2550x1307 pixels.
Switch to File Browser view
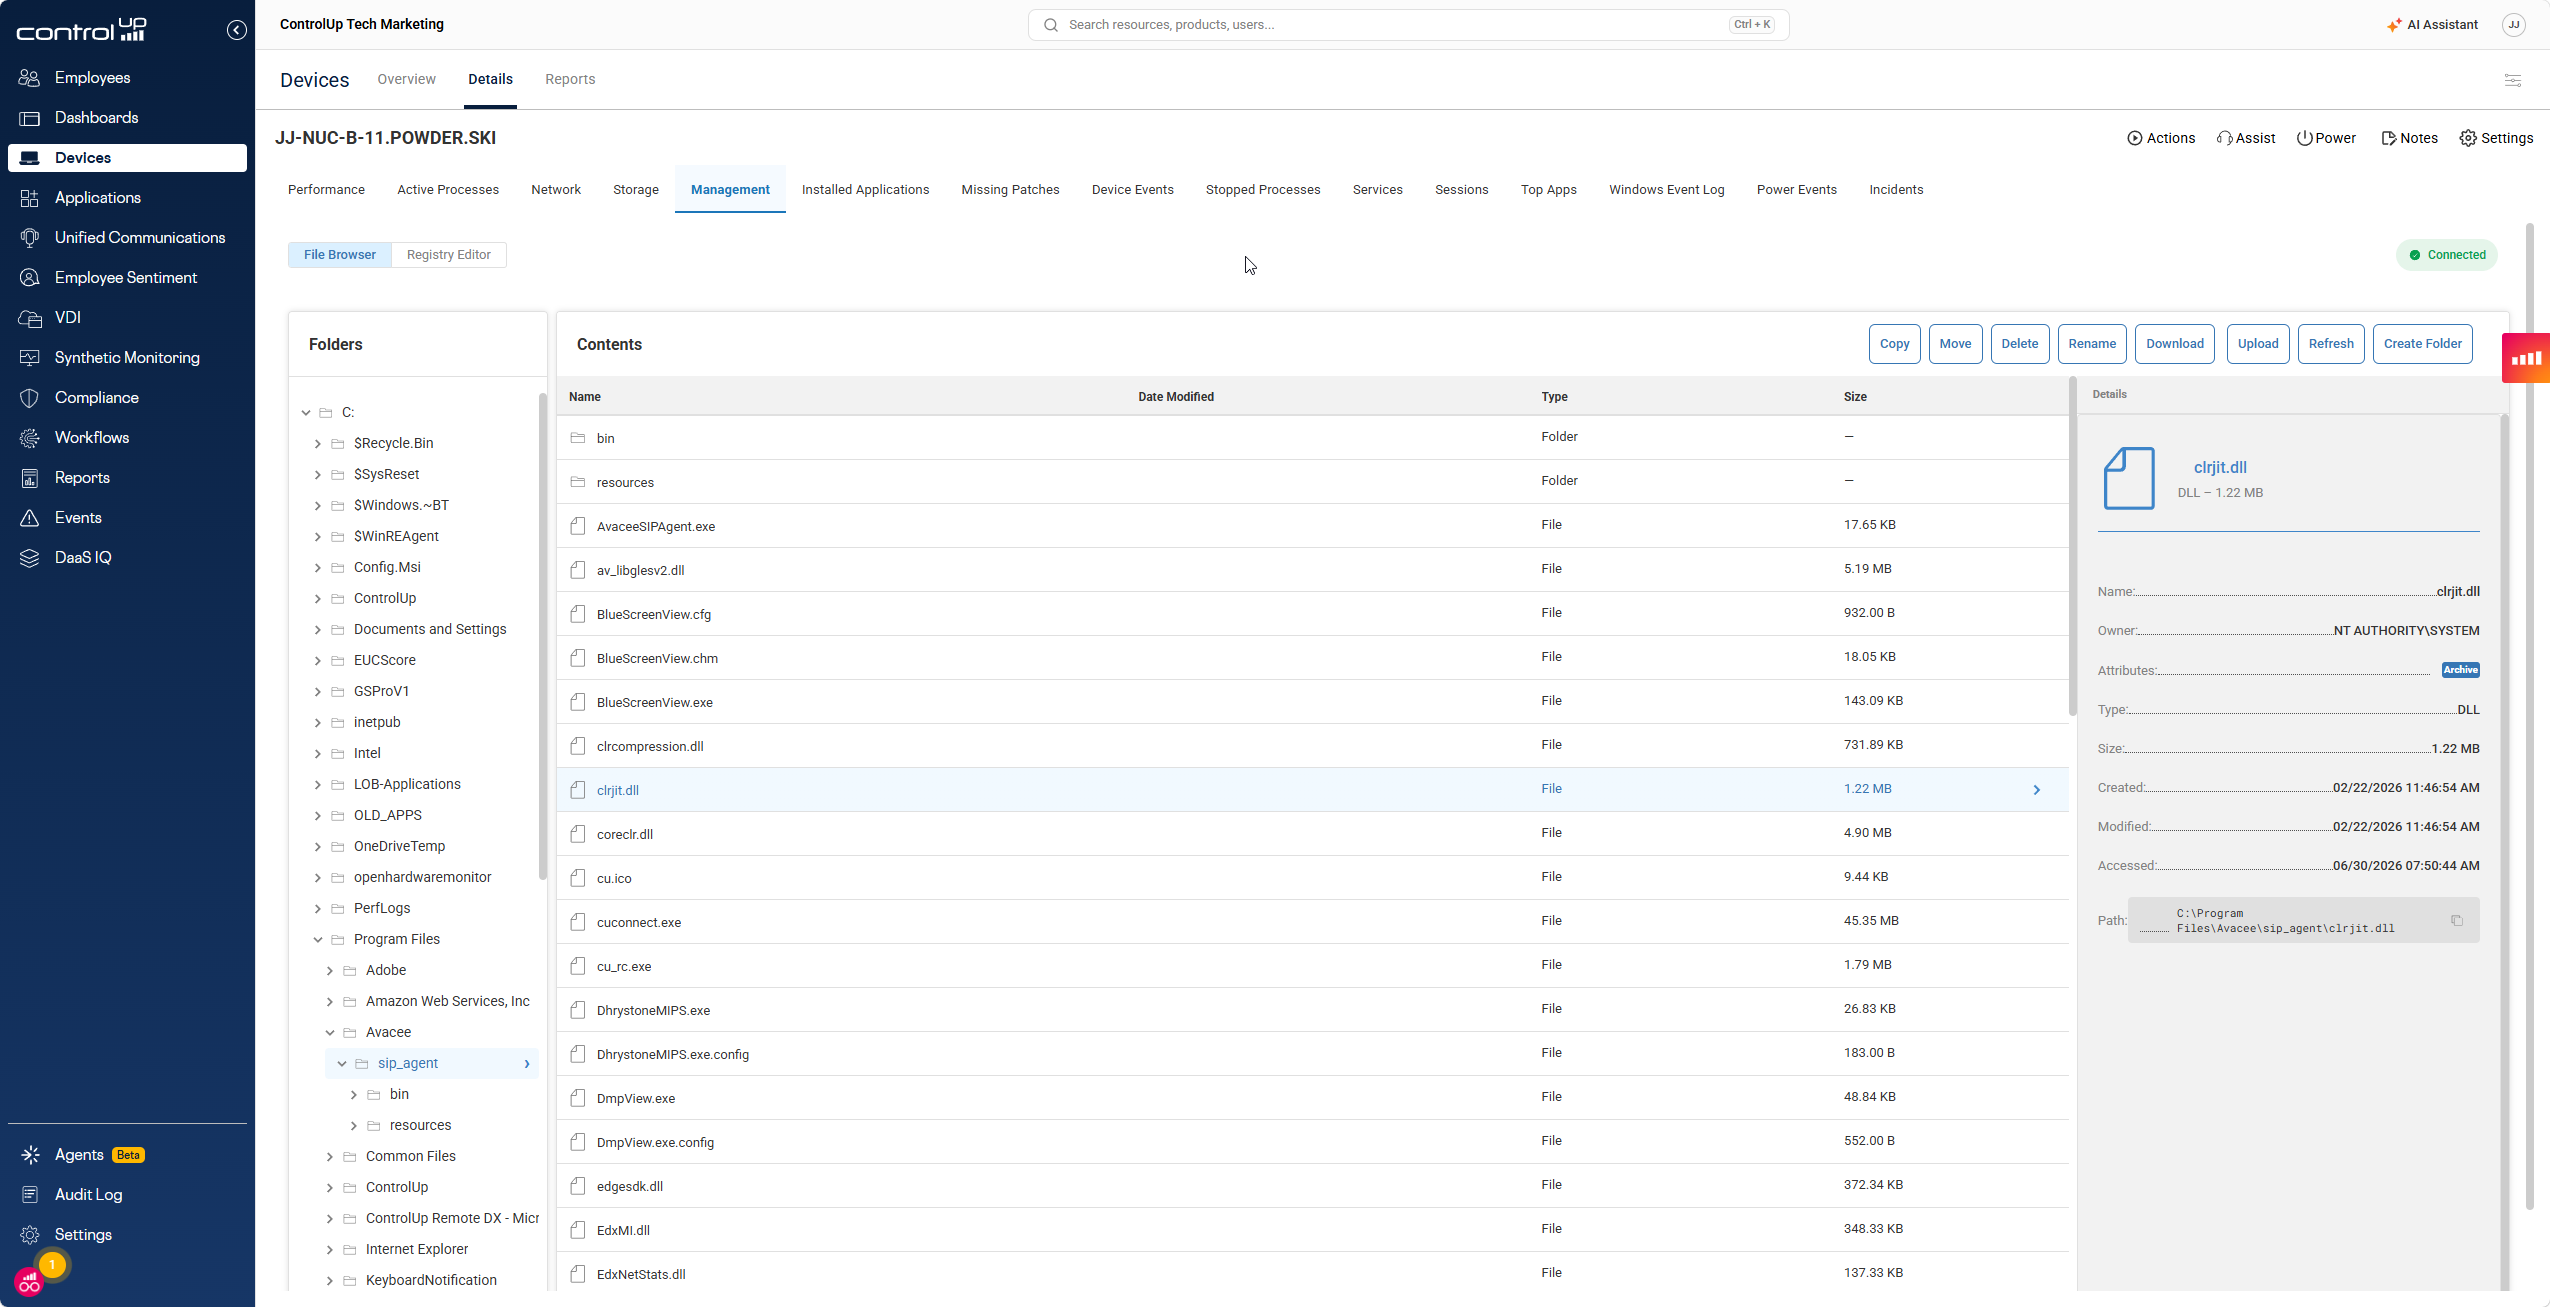tap(340, 255)
